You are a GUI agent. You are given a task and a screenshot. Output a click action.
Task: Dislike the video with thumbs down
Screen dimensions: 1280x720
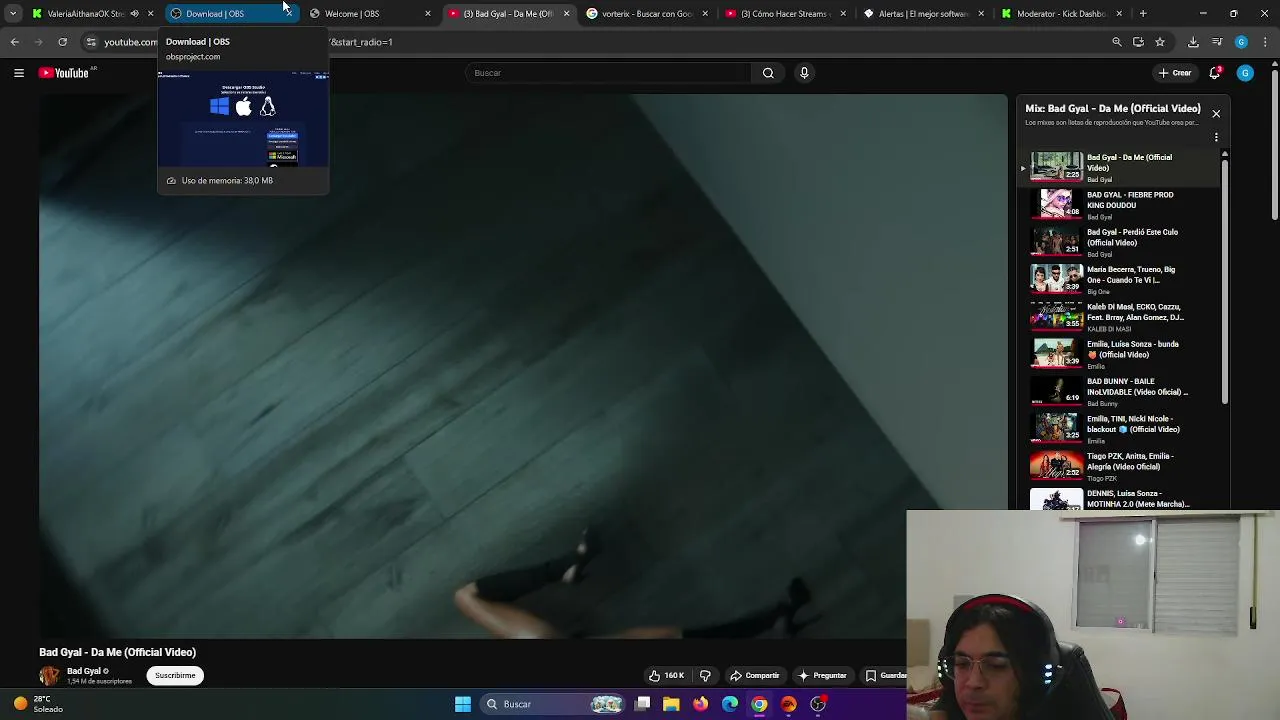[705, 676]
